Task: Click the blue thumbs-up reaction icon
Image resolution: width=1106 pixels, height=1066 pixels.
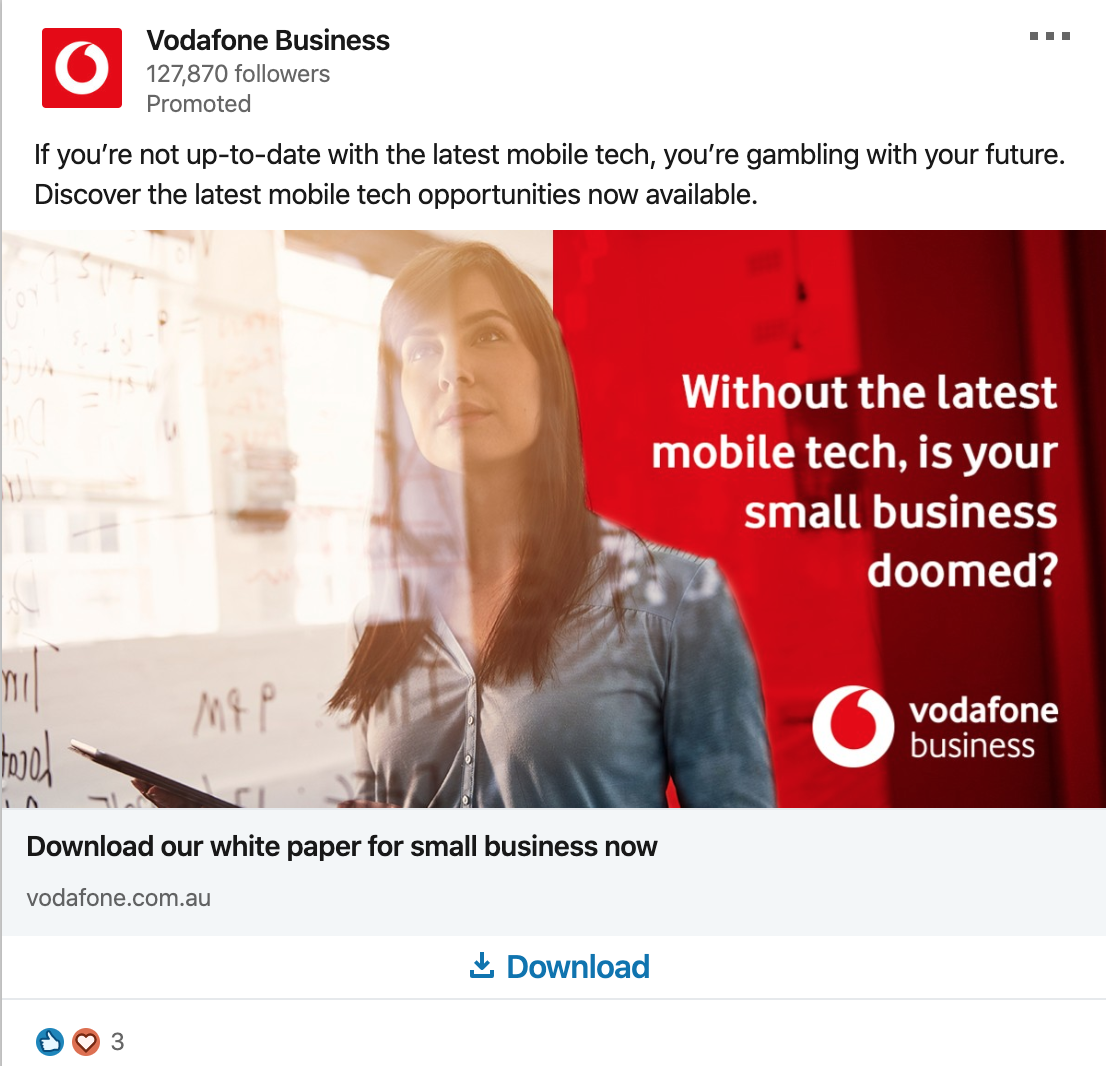Action: (49, 1042)
